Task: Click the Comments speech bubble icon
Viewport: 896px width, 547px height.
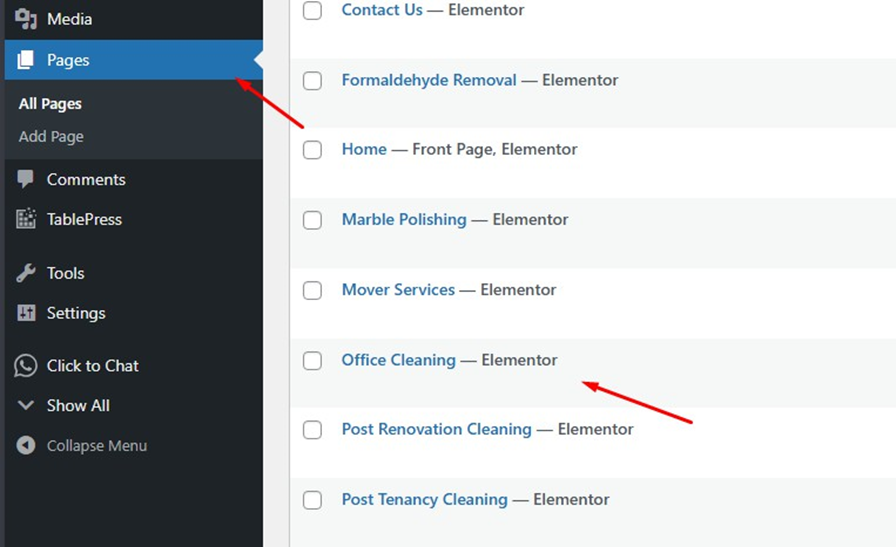Action: point(26,179)
